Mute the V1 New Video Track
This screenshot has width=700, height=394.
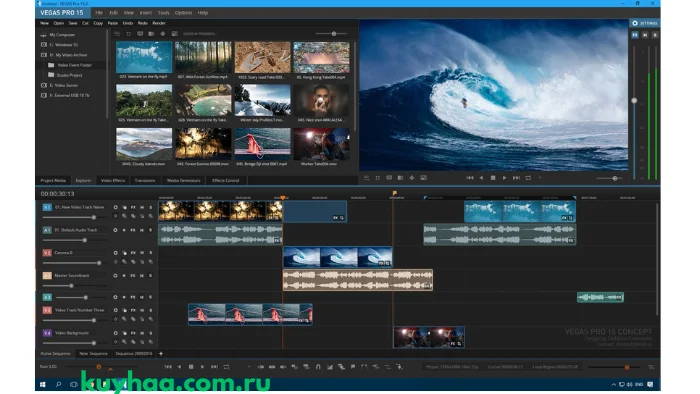click(142, 207)
